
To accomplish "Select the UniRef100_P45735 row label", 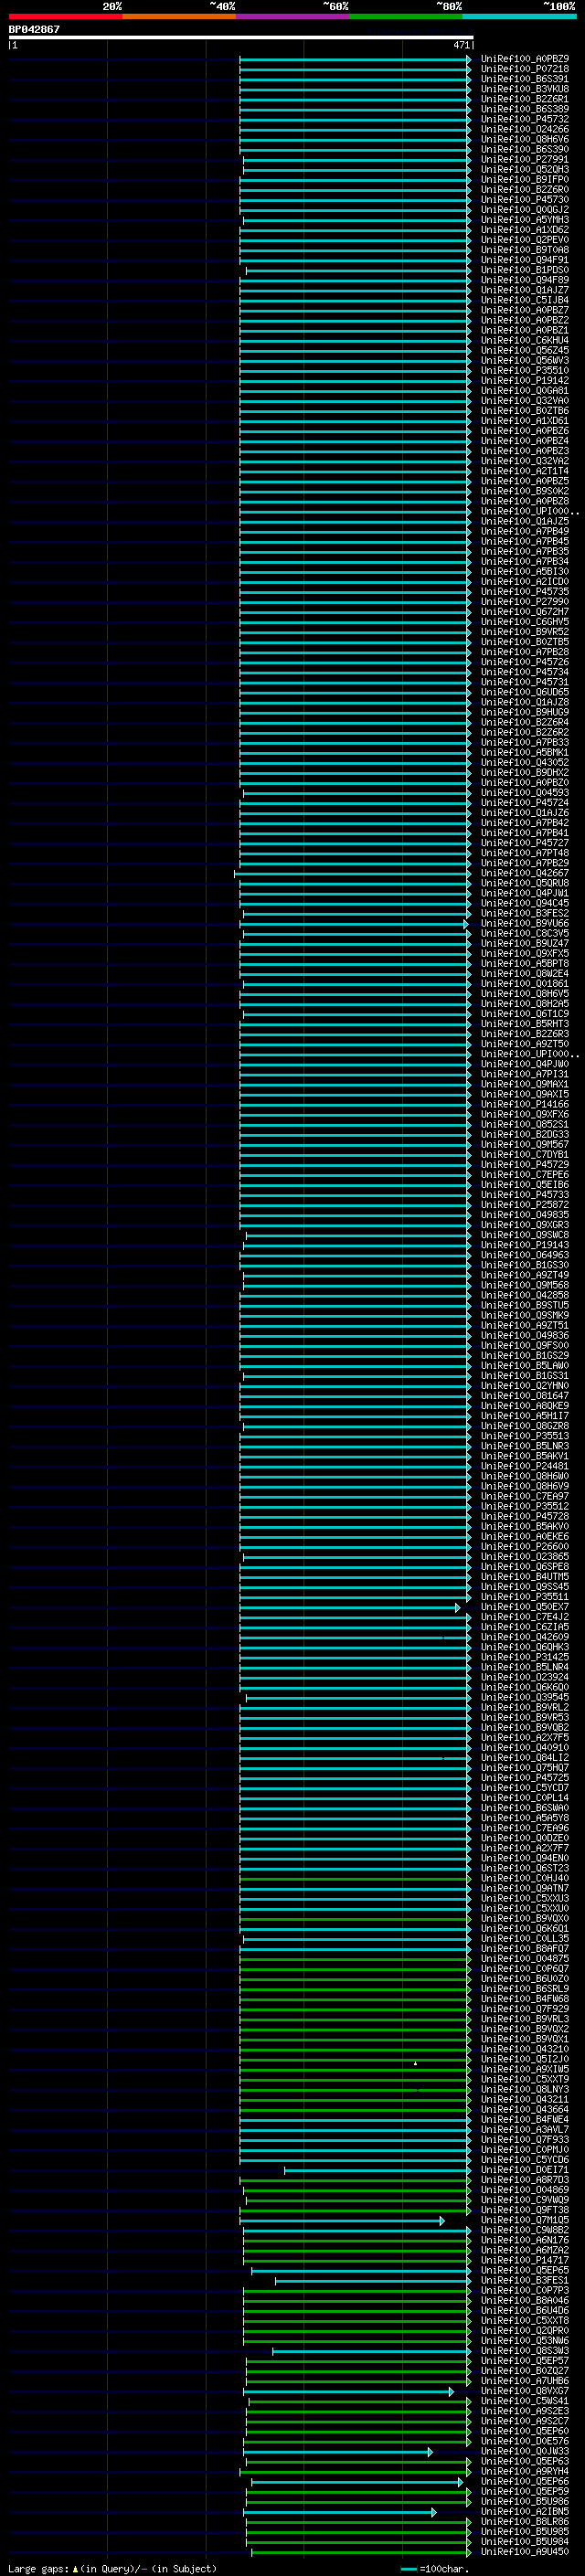I will pos(525,592).
